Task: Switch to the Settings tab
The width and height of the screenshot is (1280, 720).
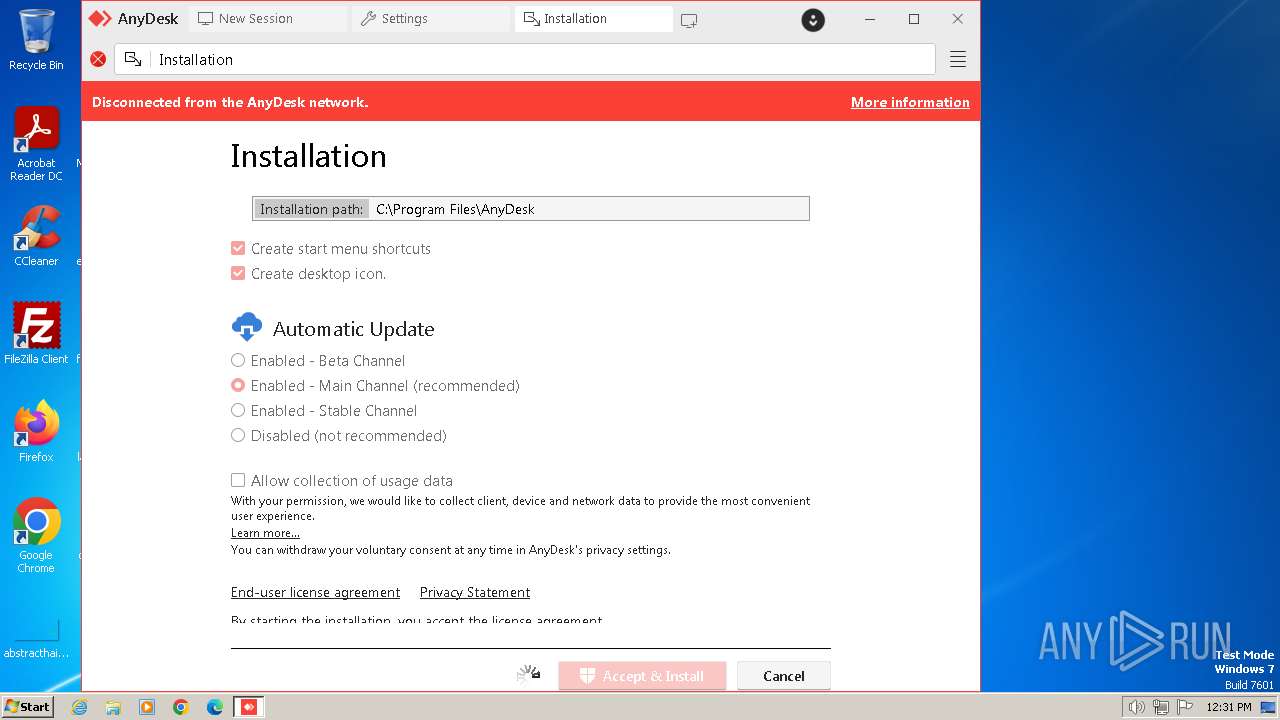Action: click(x=431, y=19)
